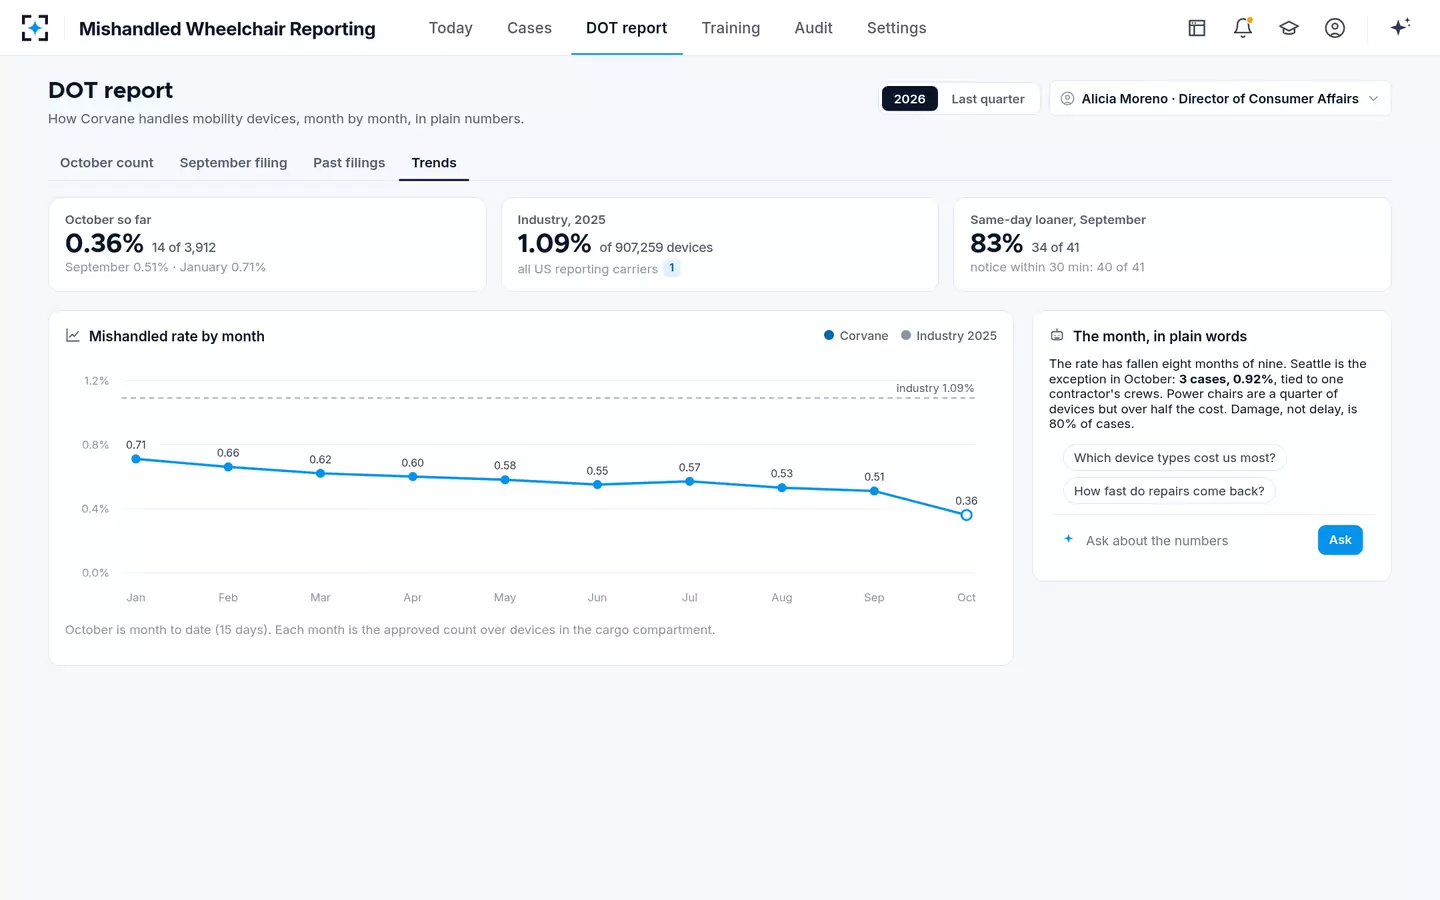The height and width of the screenshot is (900, 1440).
Task: Open Settings in top navigation
Action: 897,28
